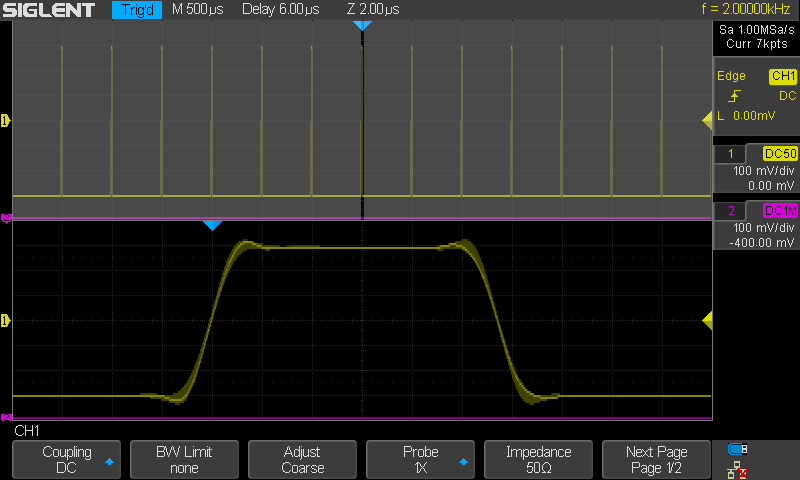
Task: Click the trigger level L 0.00mV readout
Action: coord(746,116)
